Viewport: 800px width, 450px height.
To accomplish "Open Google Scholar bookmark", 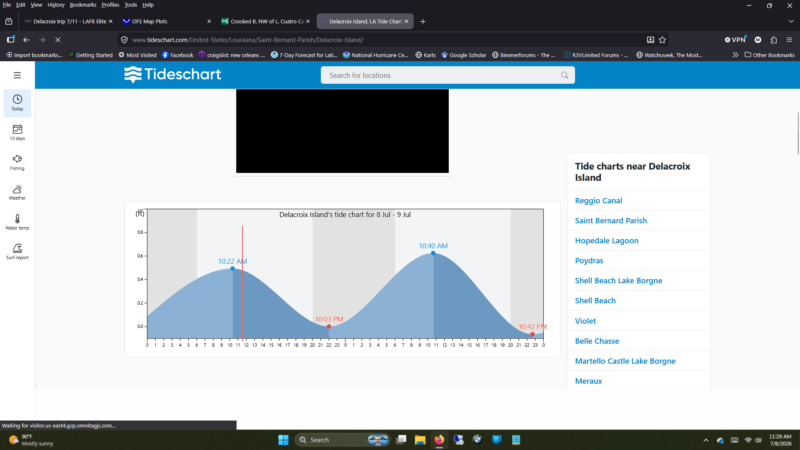I will [x=463, y=55].
